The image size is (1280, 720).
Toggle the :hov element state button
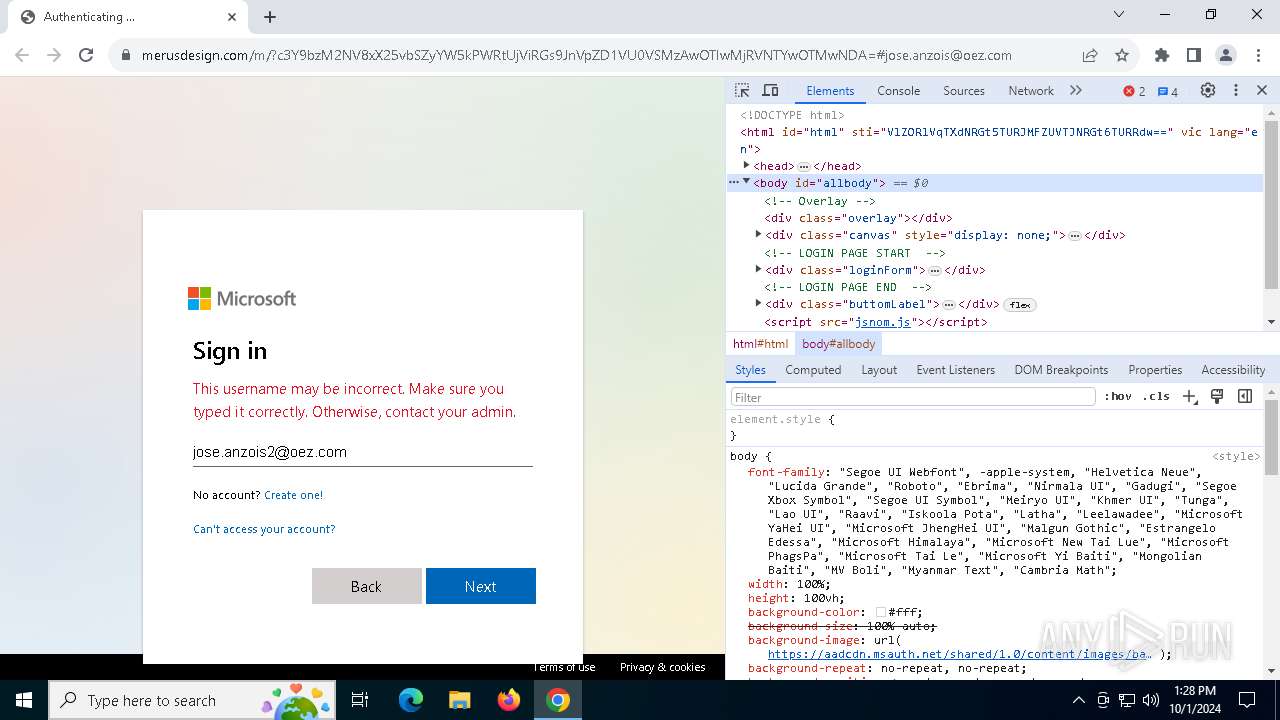(1118, 396)
